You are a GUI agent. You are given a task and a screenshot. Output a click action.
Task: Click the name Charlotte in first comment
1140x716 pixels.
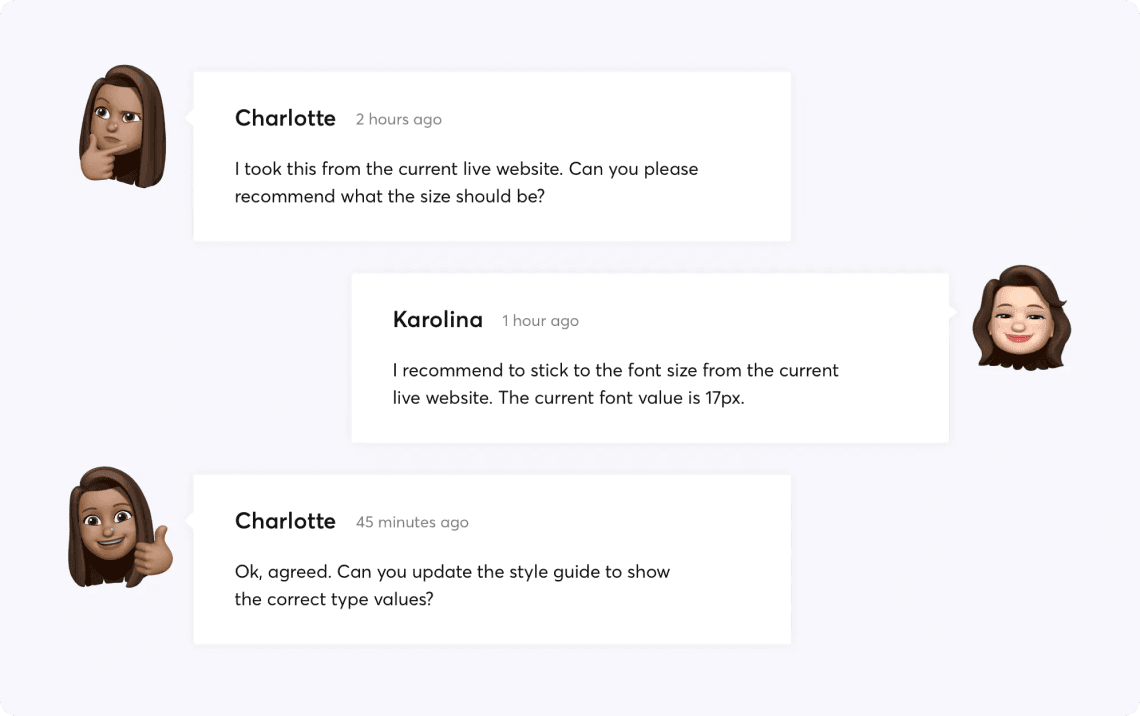[285, 118]
